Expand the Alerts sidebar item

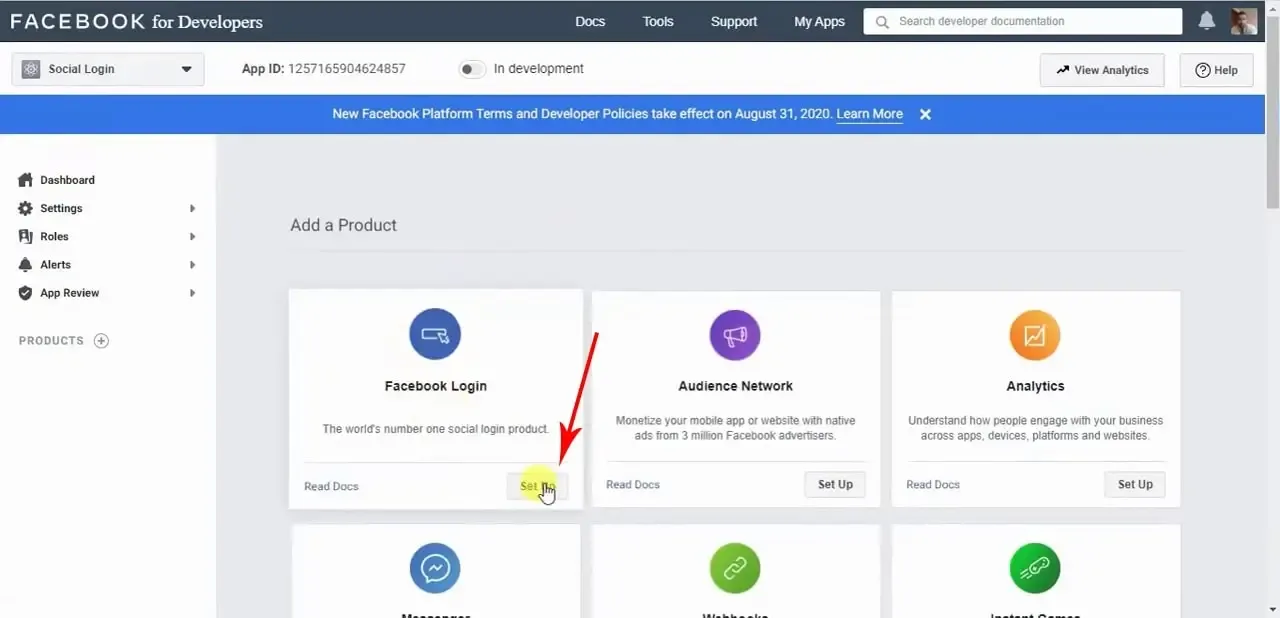pos(107,264)
